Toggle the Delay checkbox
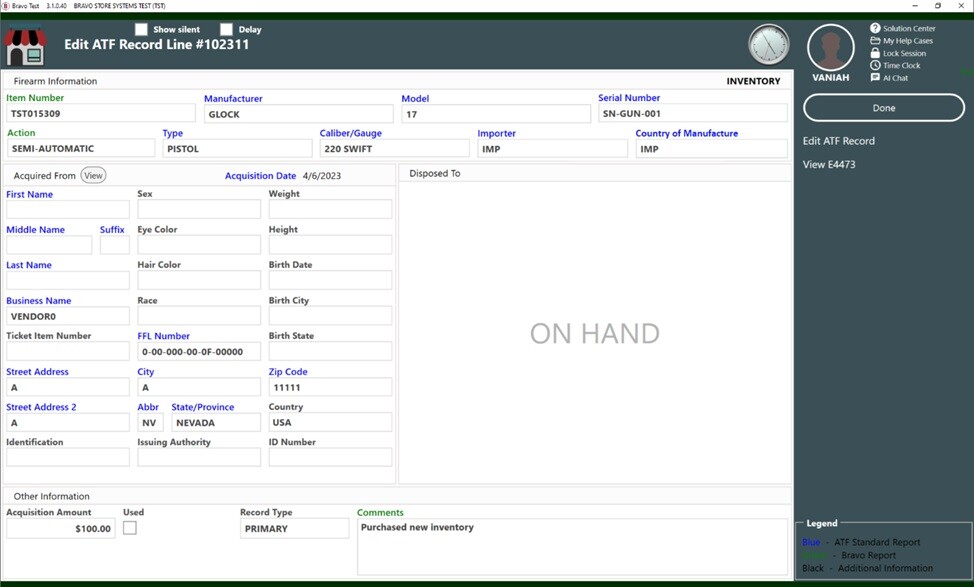This screenshot has height=587, width=974. 226,29
